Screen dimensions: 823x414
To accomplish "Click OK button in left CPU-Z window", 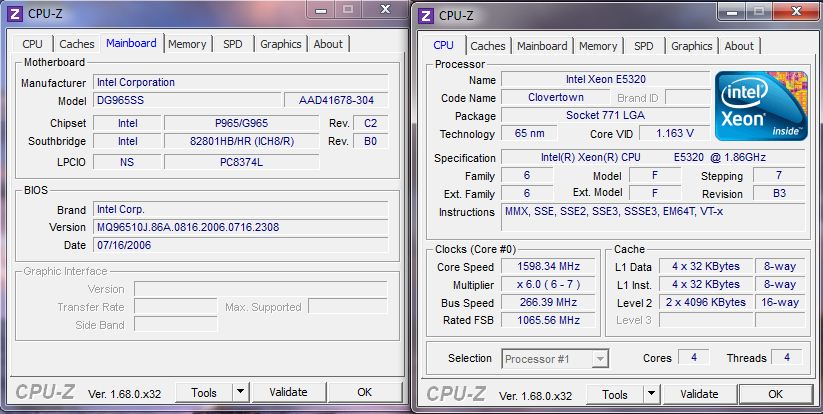I will (x=364, y=392).
